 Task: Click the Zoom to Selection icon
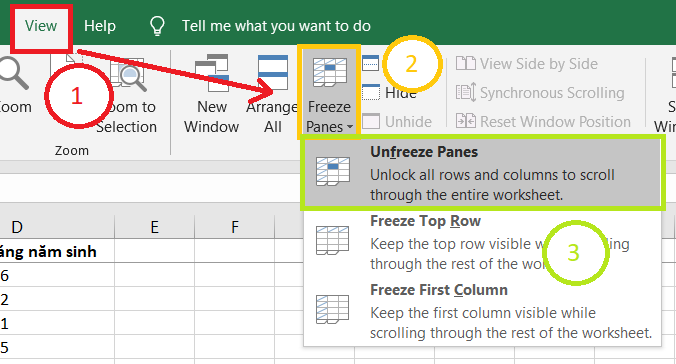pos(128,74)
